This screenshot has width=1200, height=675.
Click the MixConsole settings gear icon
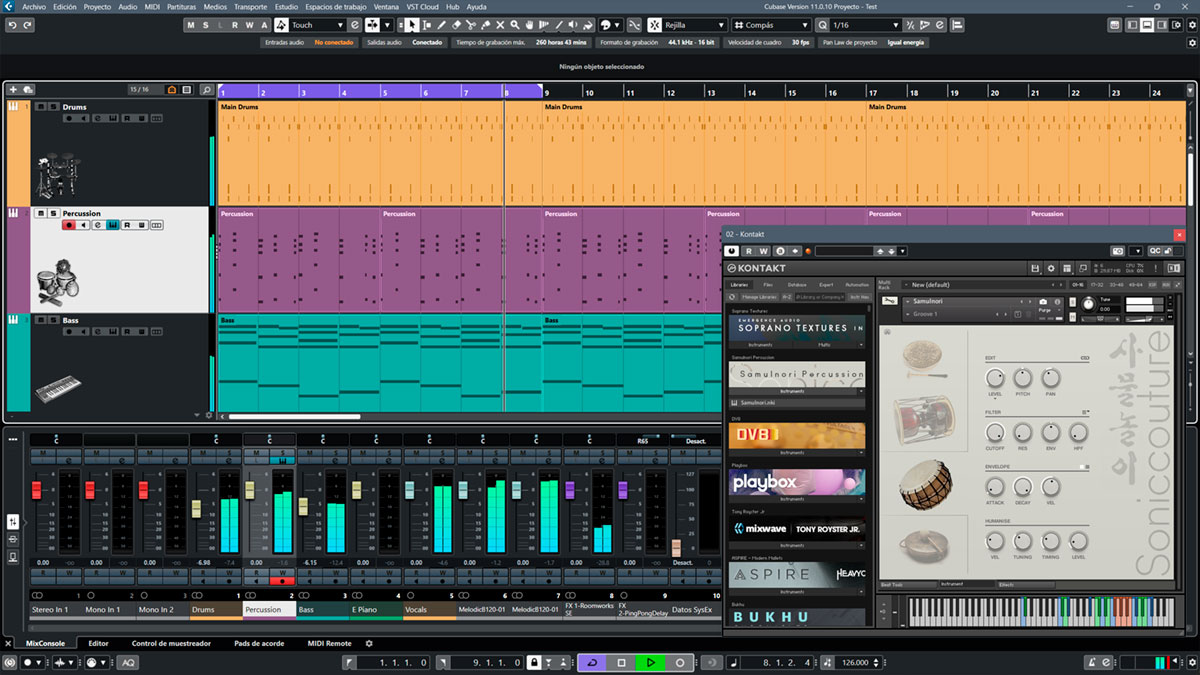point(368,643)
